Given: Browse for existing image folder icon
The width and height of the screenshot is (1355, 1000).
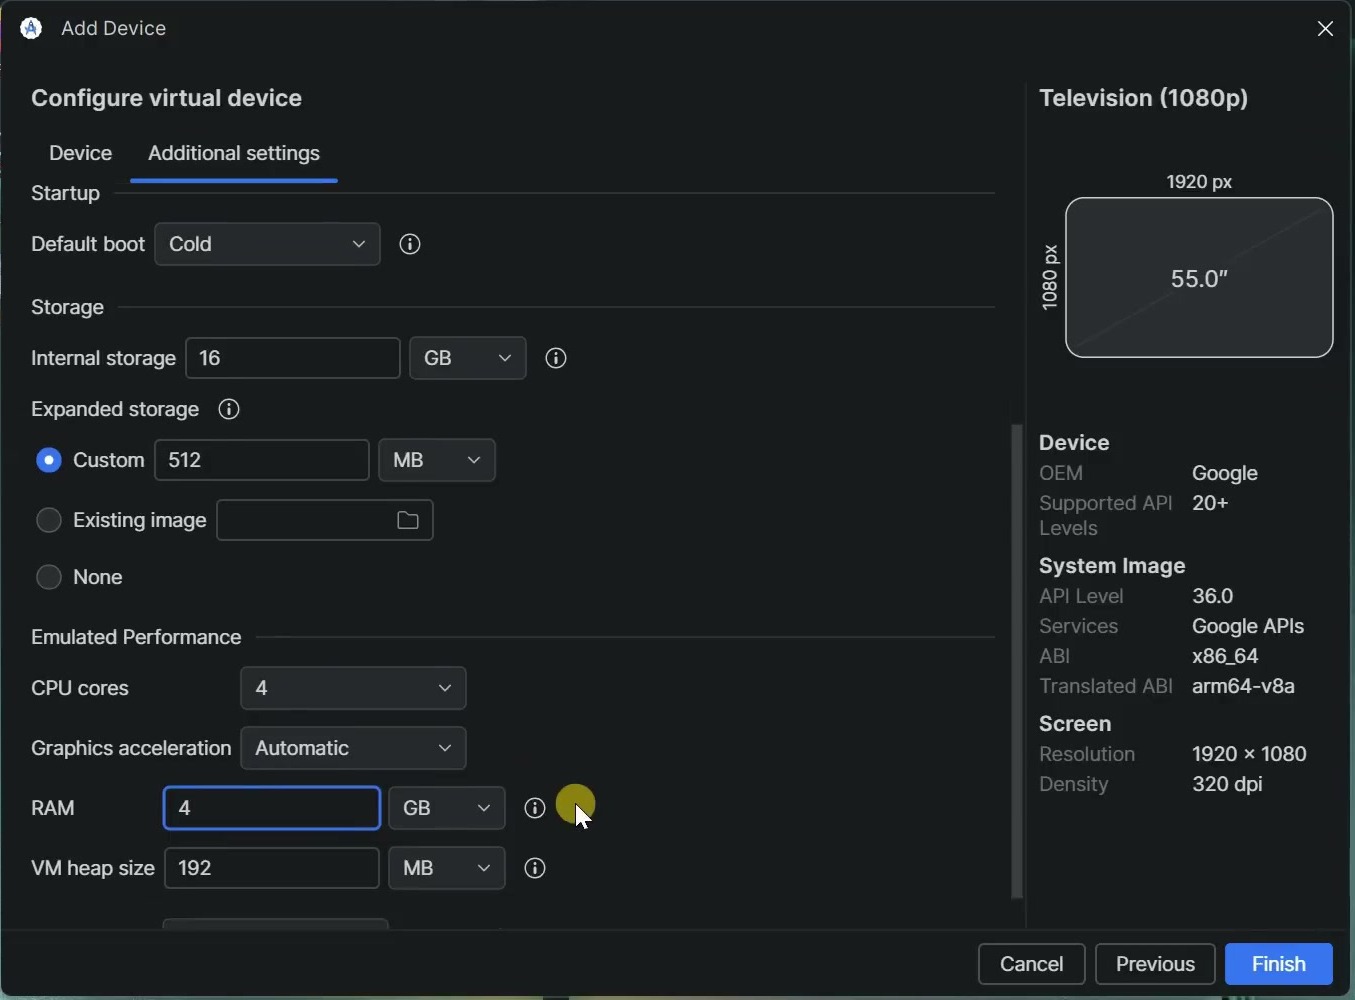Looking at the screenshot, I should click(408, 521).
